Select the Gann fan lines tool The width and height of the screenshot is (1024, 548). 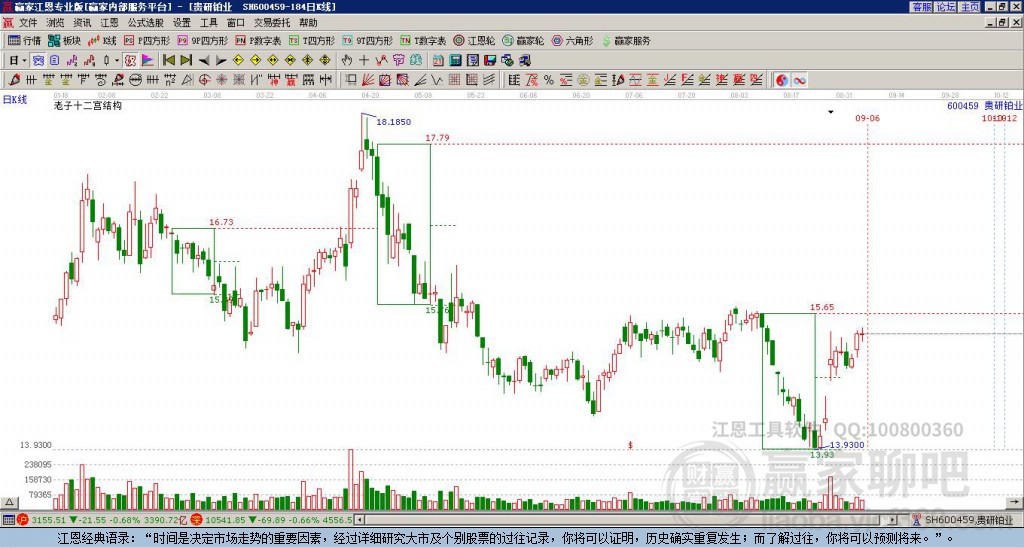coord(368,80)
